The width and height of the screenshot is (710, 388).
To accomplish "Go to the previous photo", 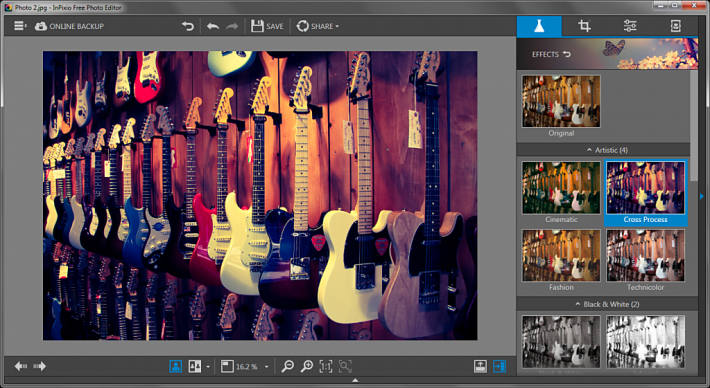I will click(x=21, y=366).
